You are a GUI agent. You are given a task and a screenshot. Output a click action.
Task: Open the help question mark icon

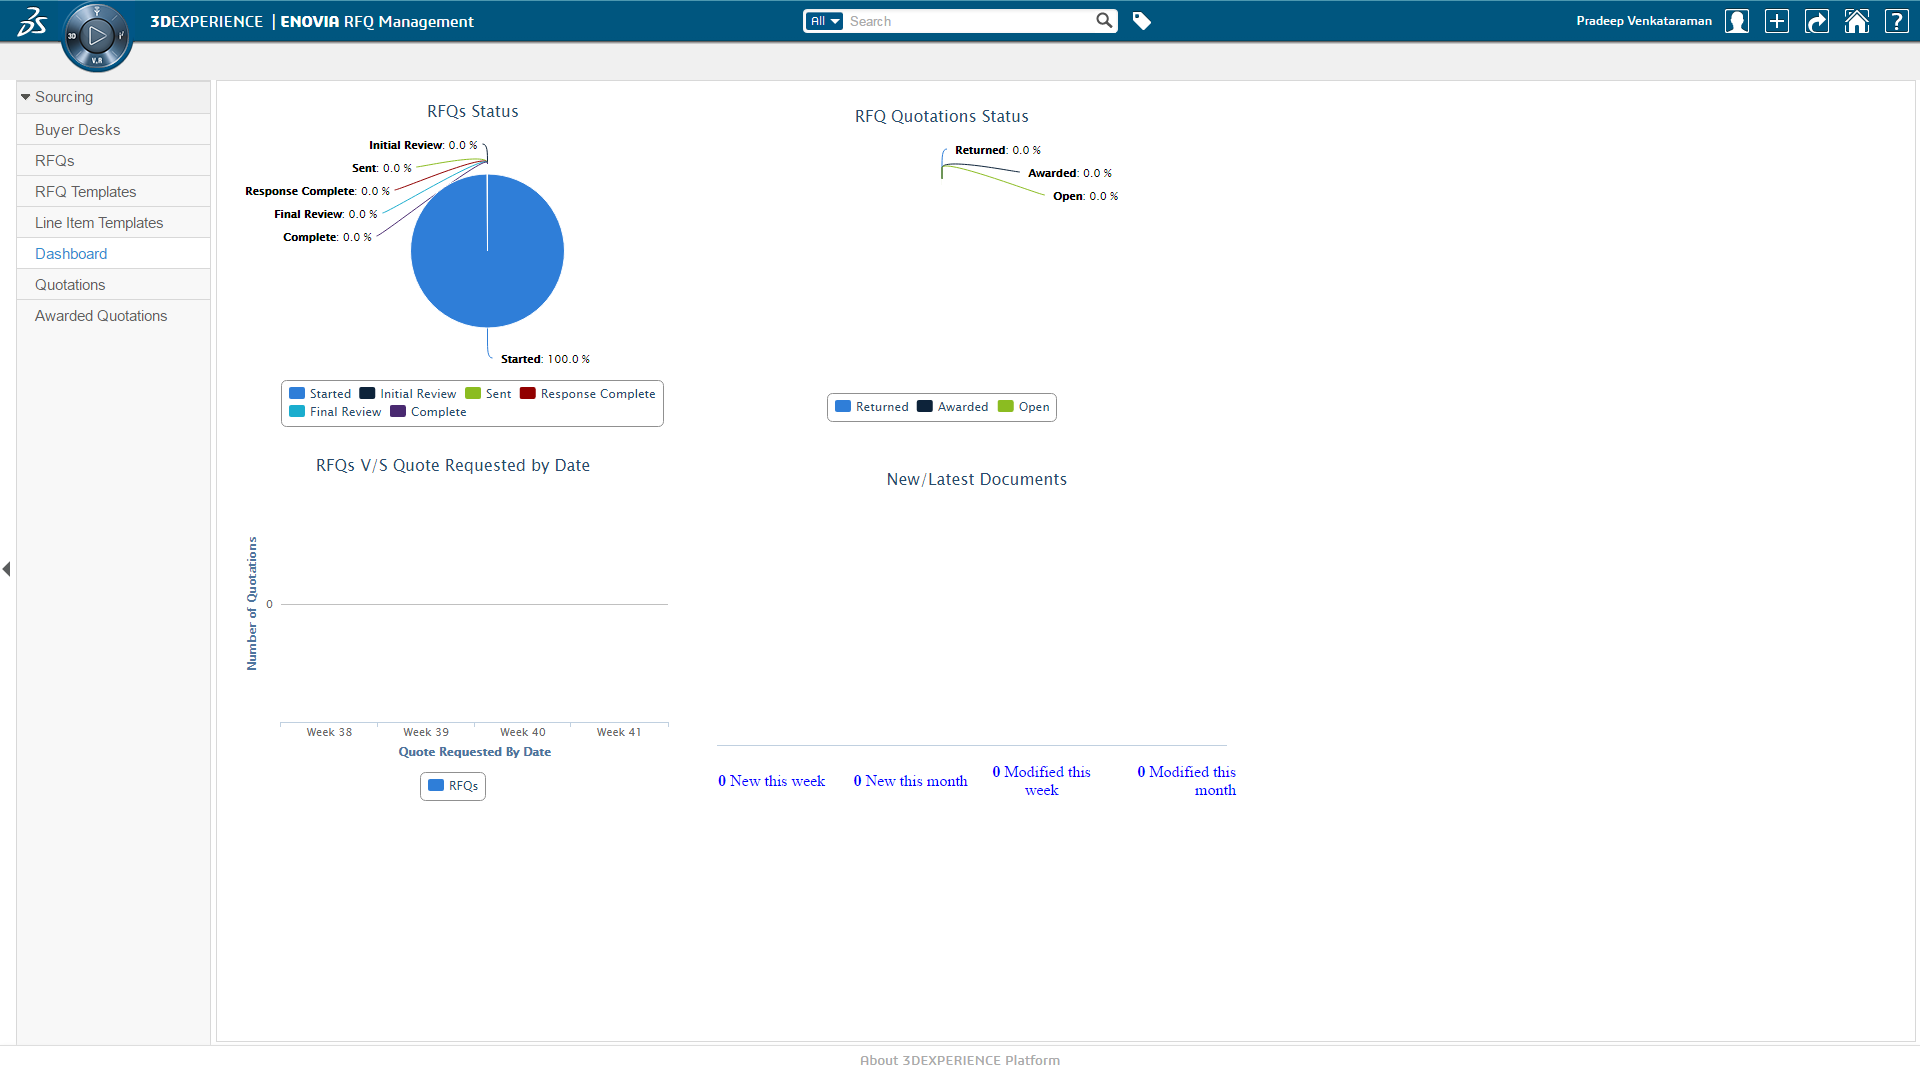coord(1897,21)
